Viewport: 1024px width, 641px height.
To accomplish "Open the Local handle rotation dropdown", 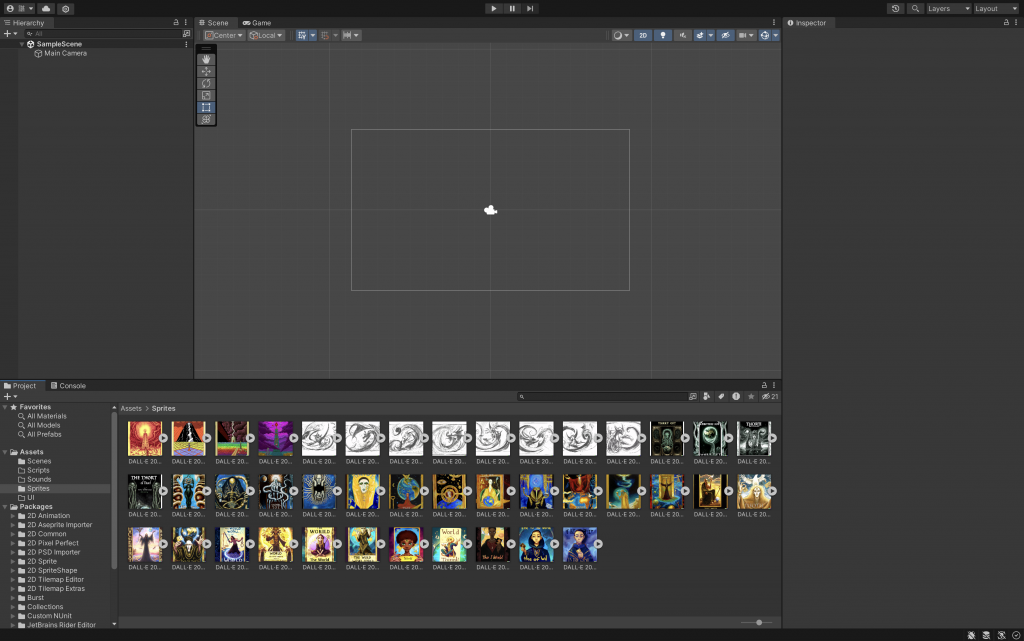I will point(266,35).
